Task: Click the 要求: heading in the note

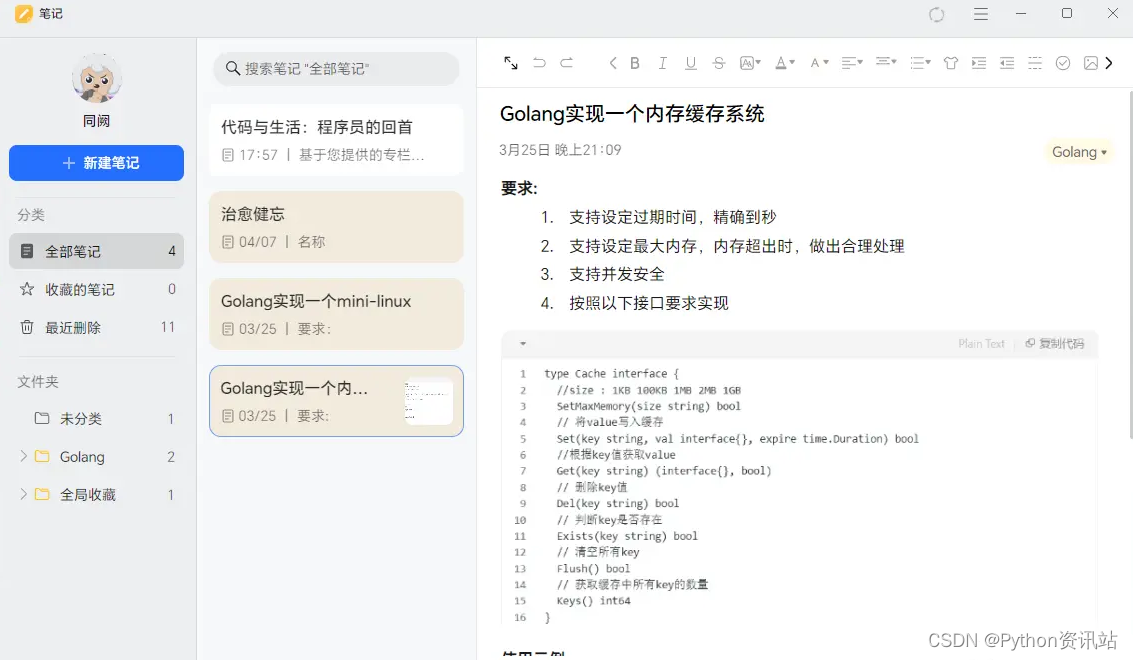Action: click(x=519, y=189)
